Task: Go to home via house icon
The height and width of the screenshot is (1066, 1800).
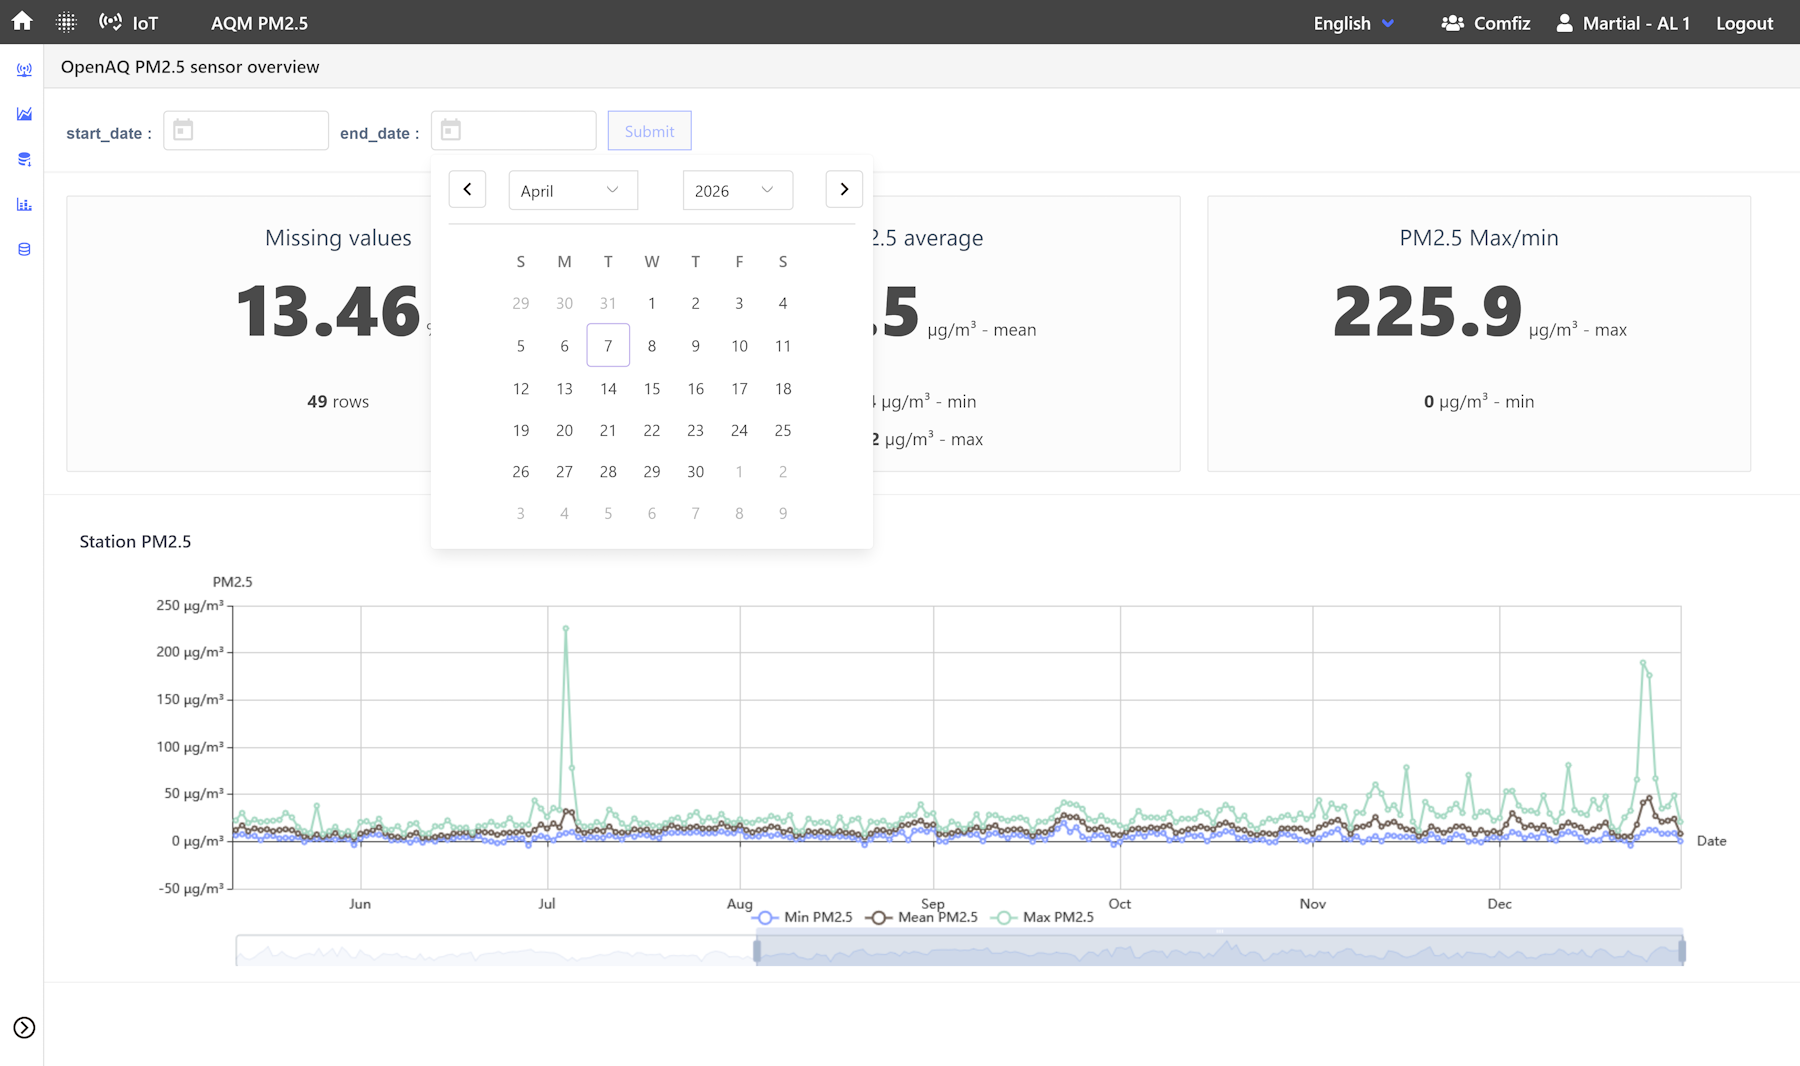Action: coord(22,21)
